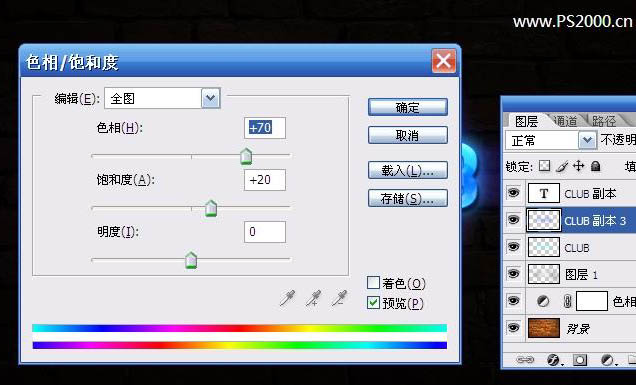Switch to the 通道 channels tab

565,120
